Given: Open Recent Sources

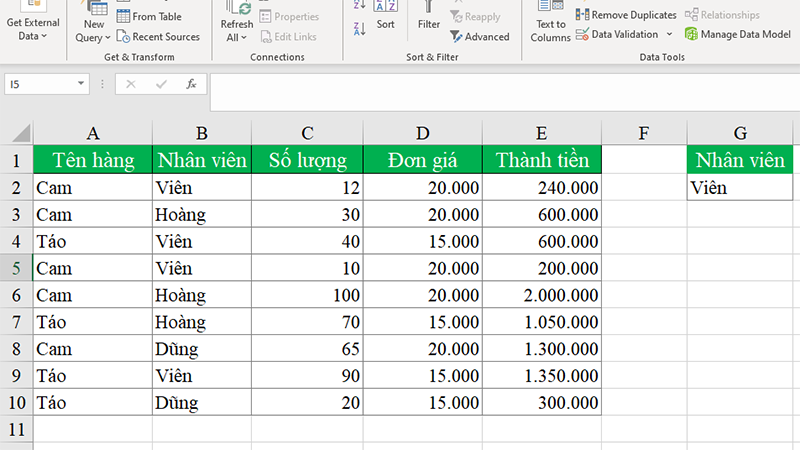Looking at the screenshot, I should (158, 37).
